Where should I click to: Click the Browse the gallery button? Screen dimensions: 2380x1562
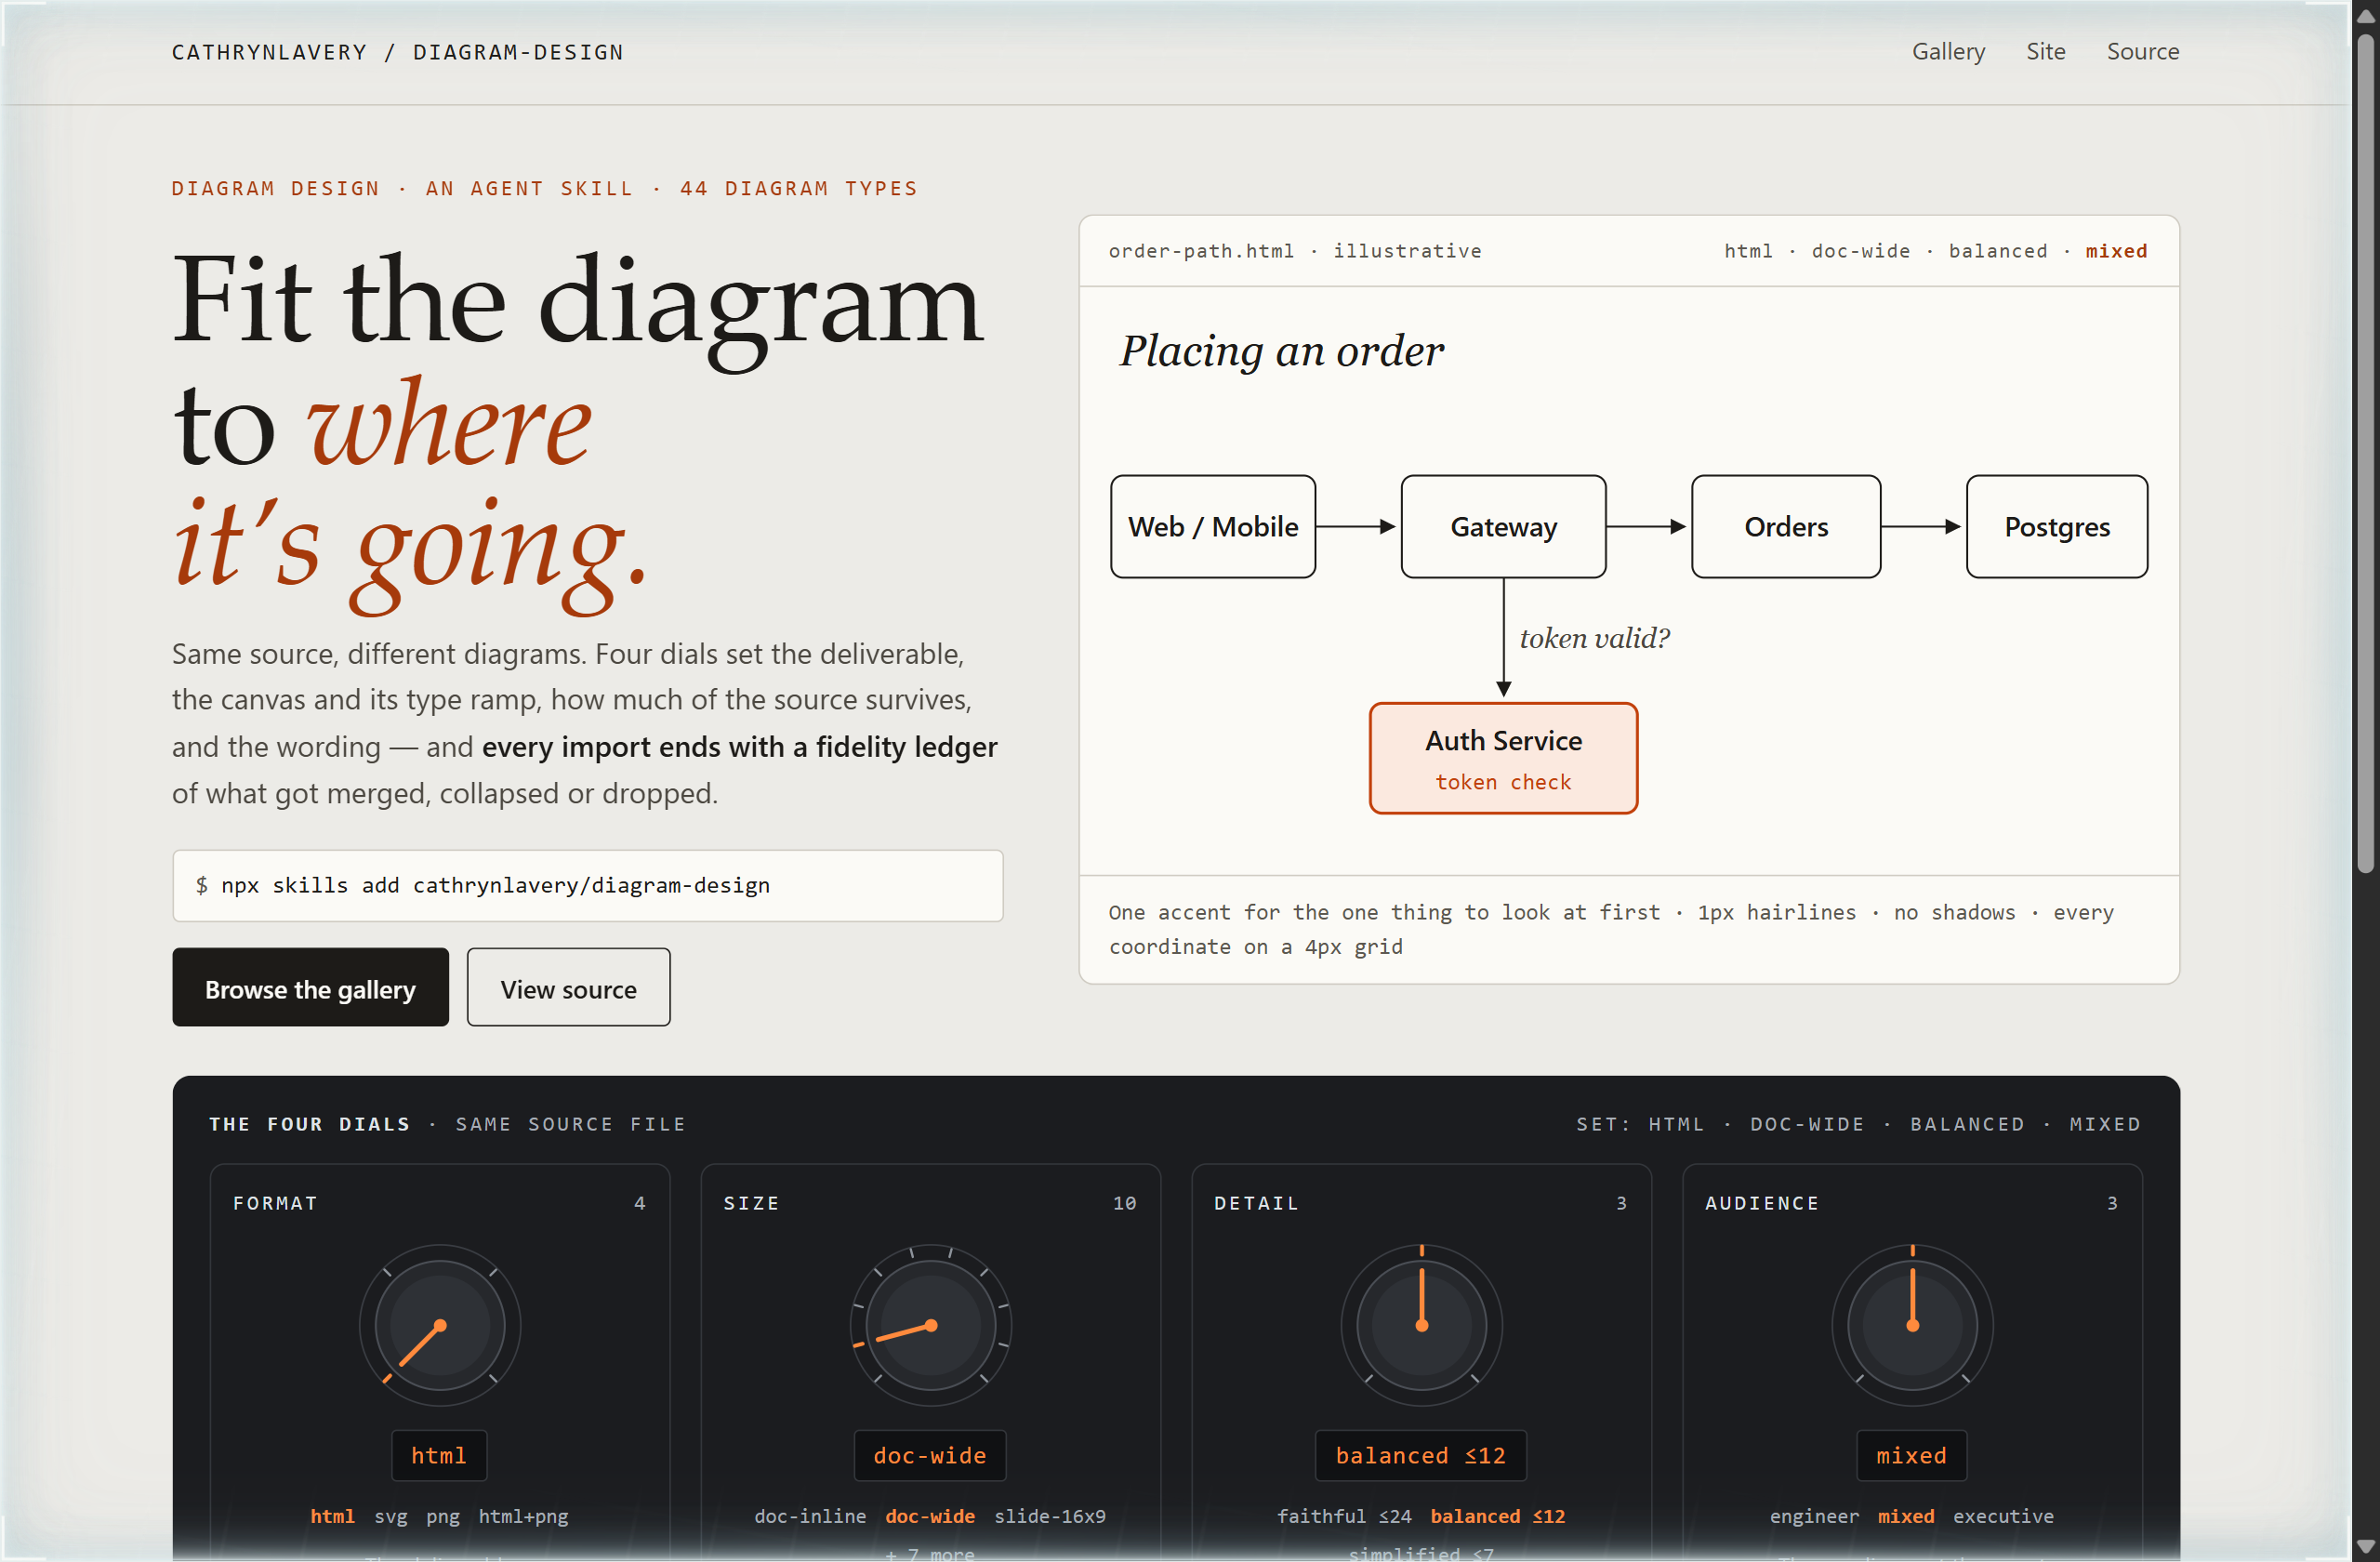click(x=310, y=988)
